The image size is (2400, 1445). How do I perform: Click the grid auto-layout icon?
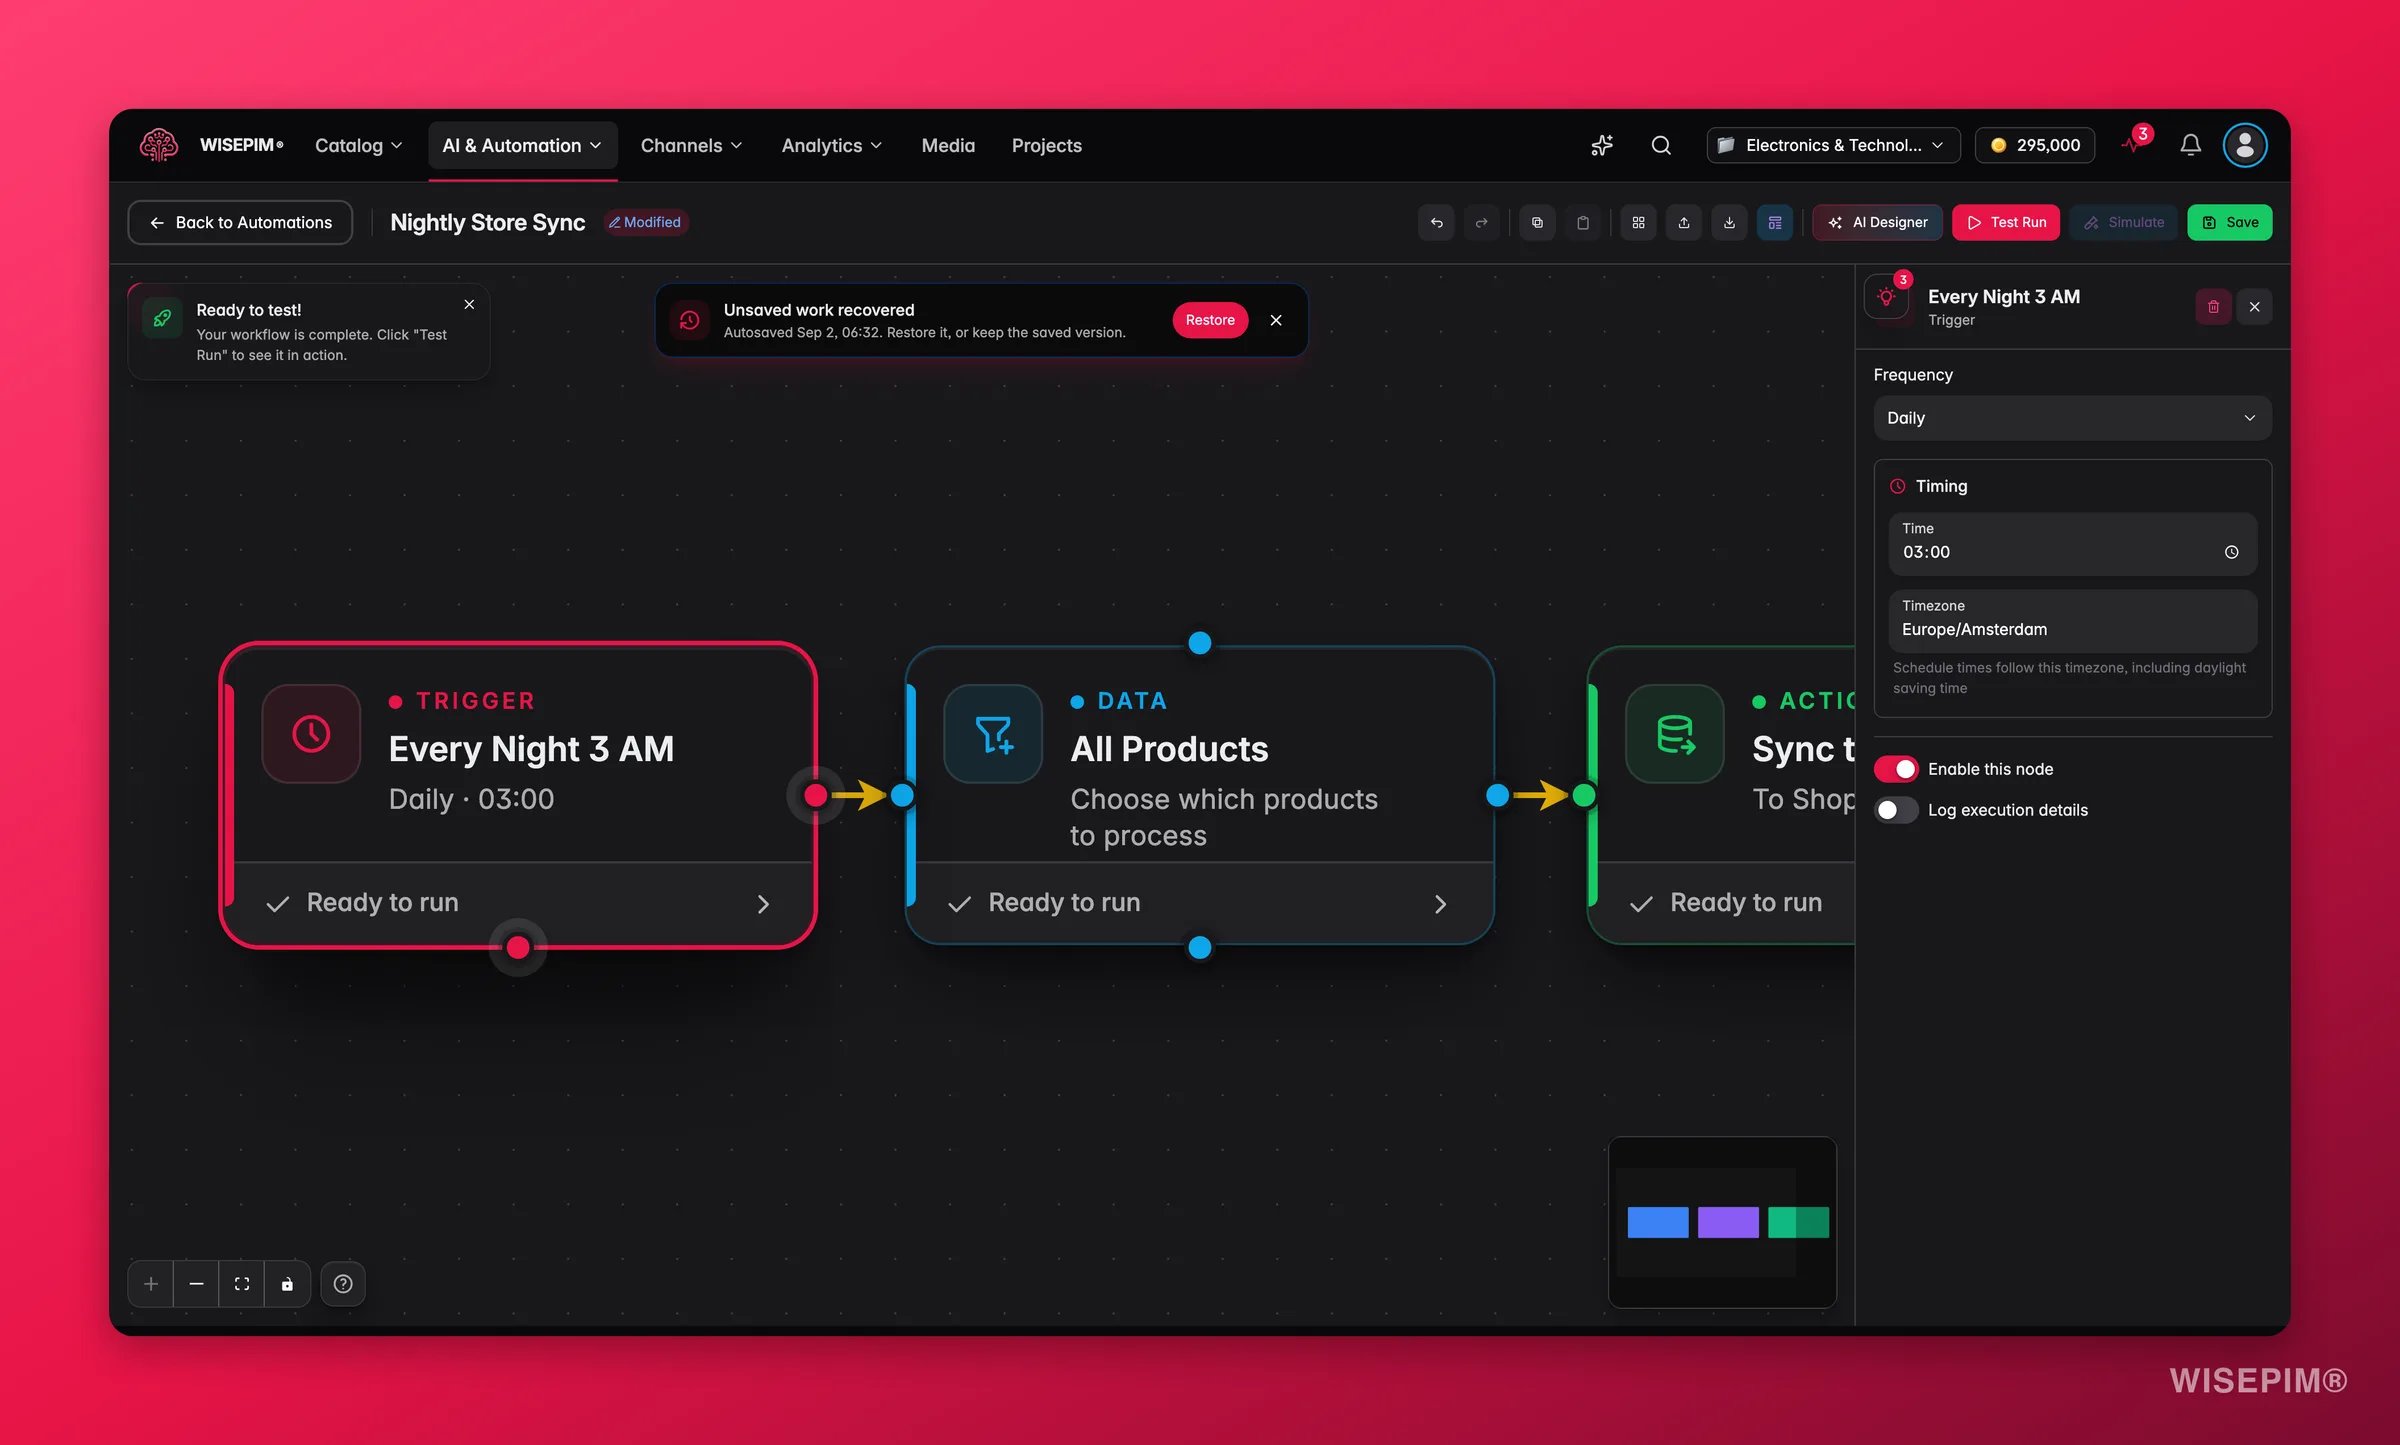coord(1638,222)
